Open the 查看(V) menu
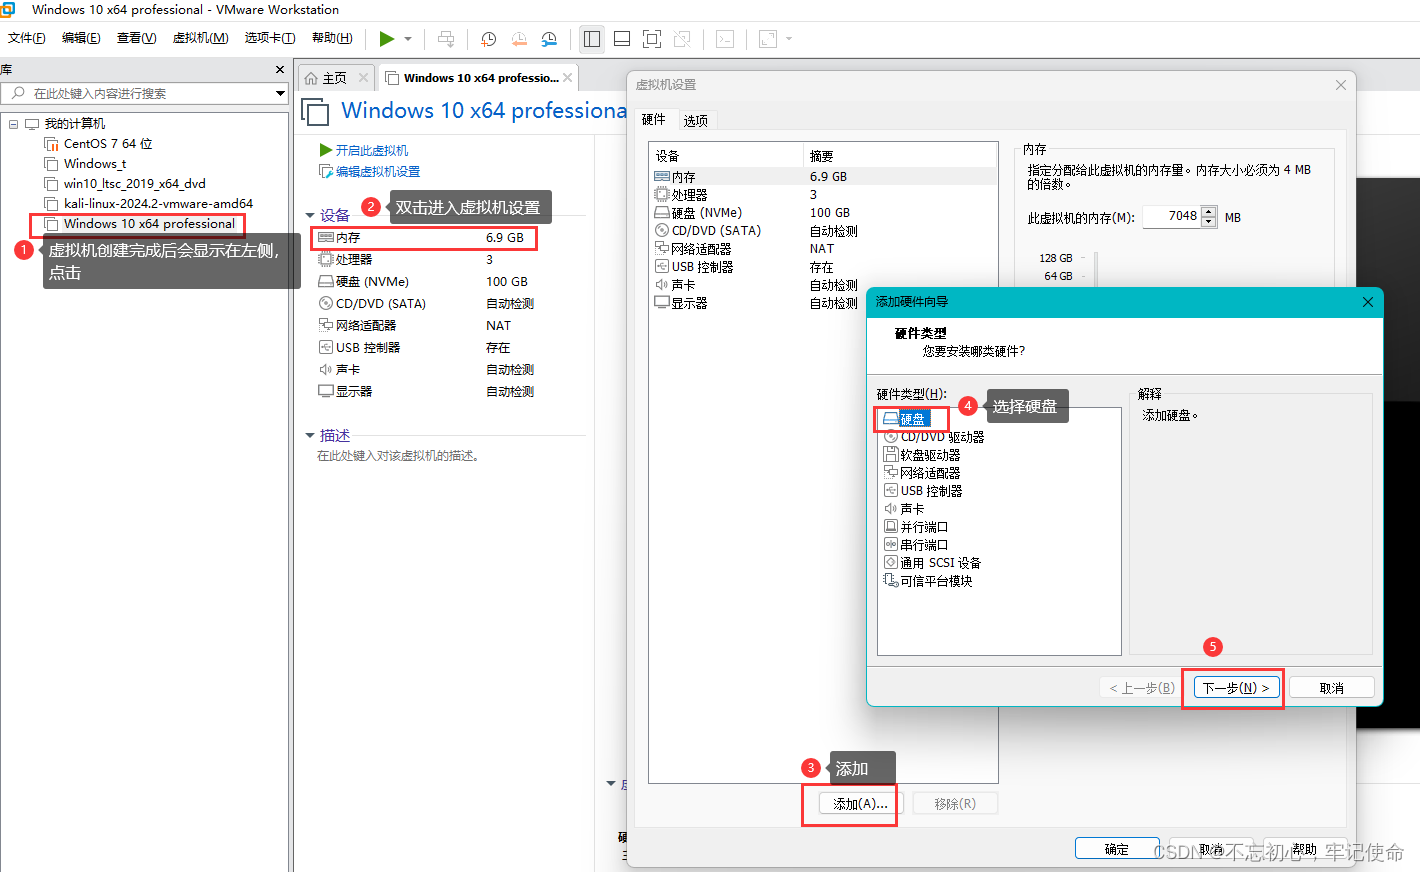 136,38
